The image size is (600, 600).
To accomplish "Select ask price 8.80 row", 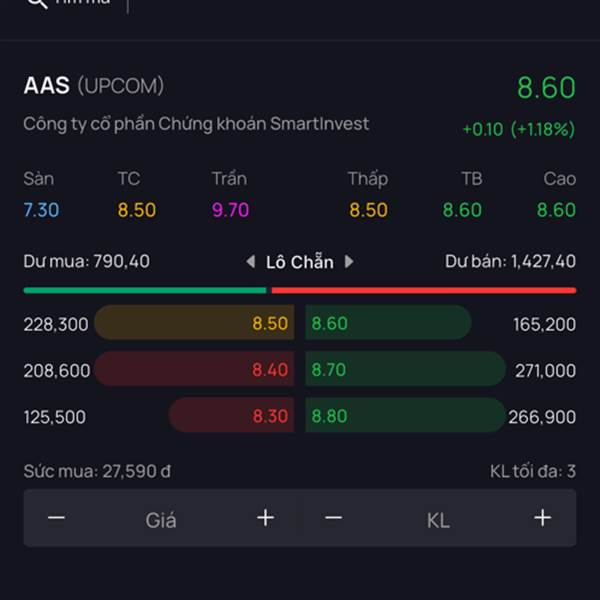I will [404, 415].
